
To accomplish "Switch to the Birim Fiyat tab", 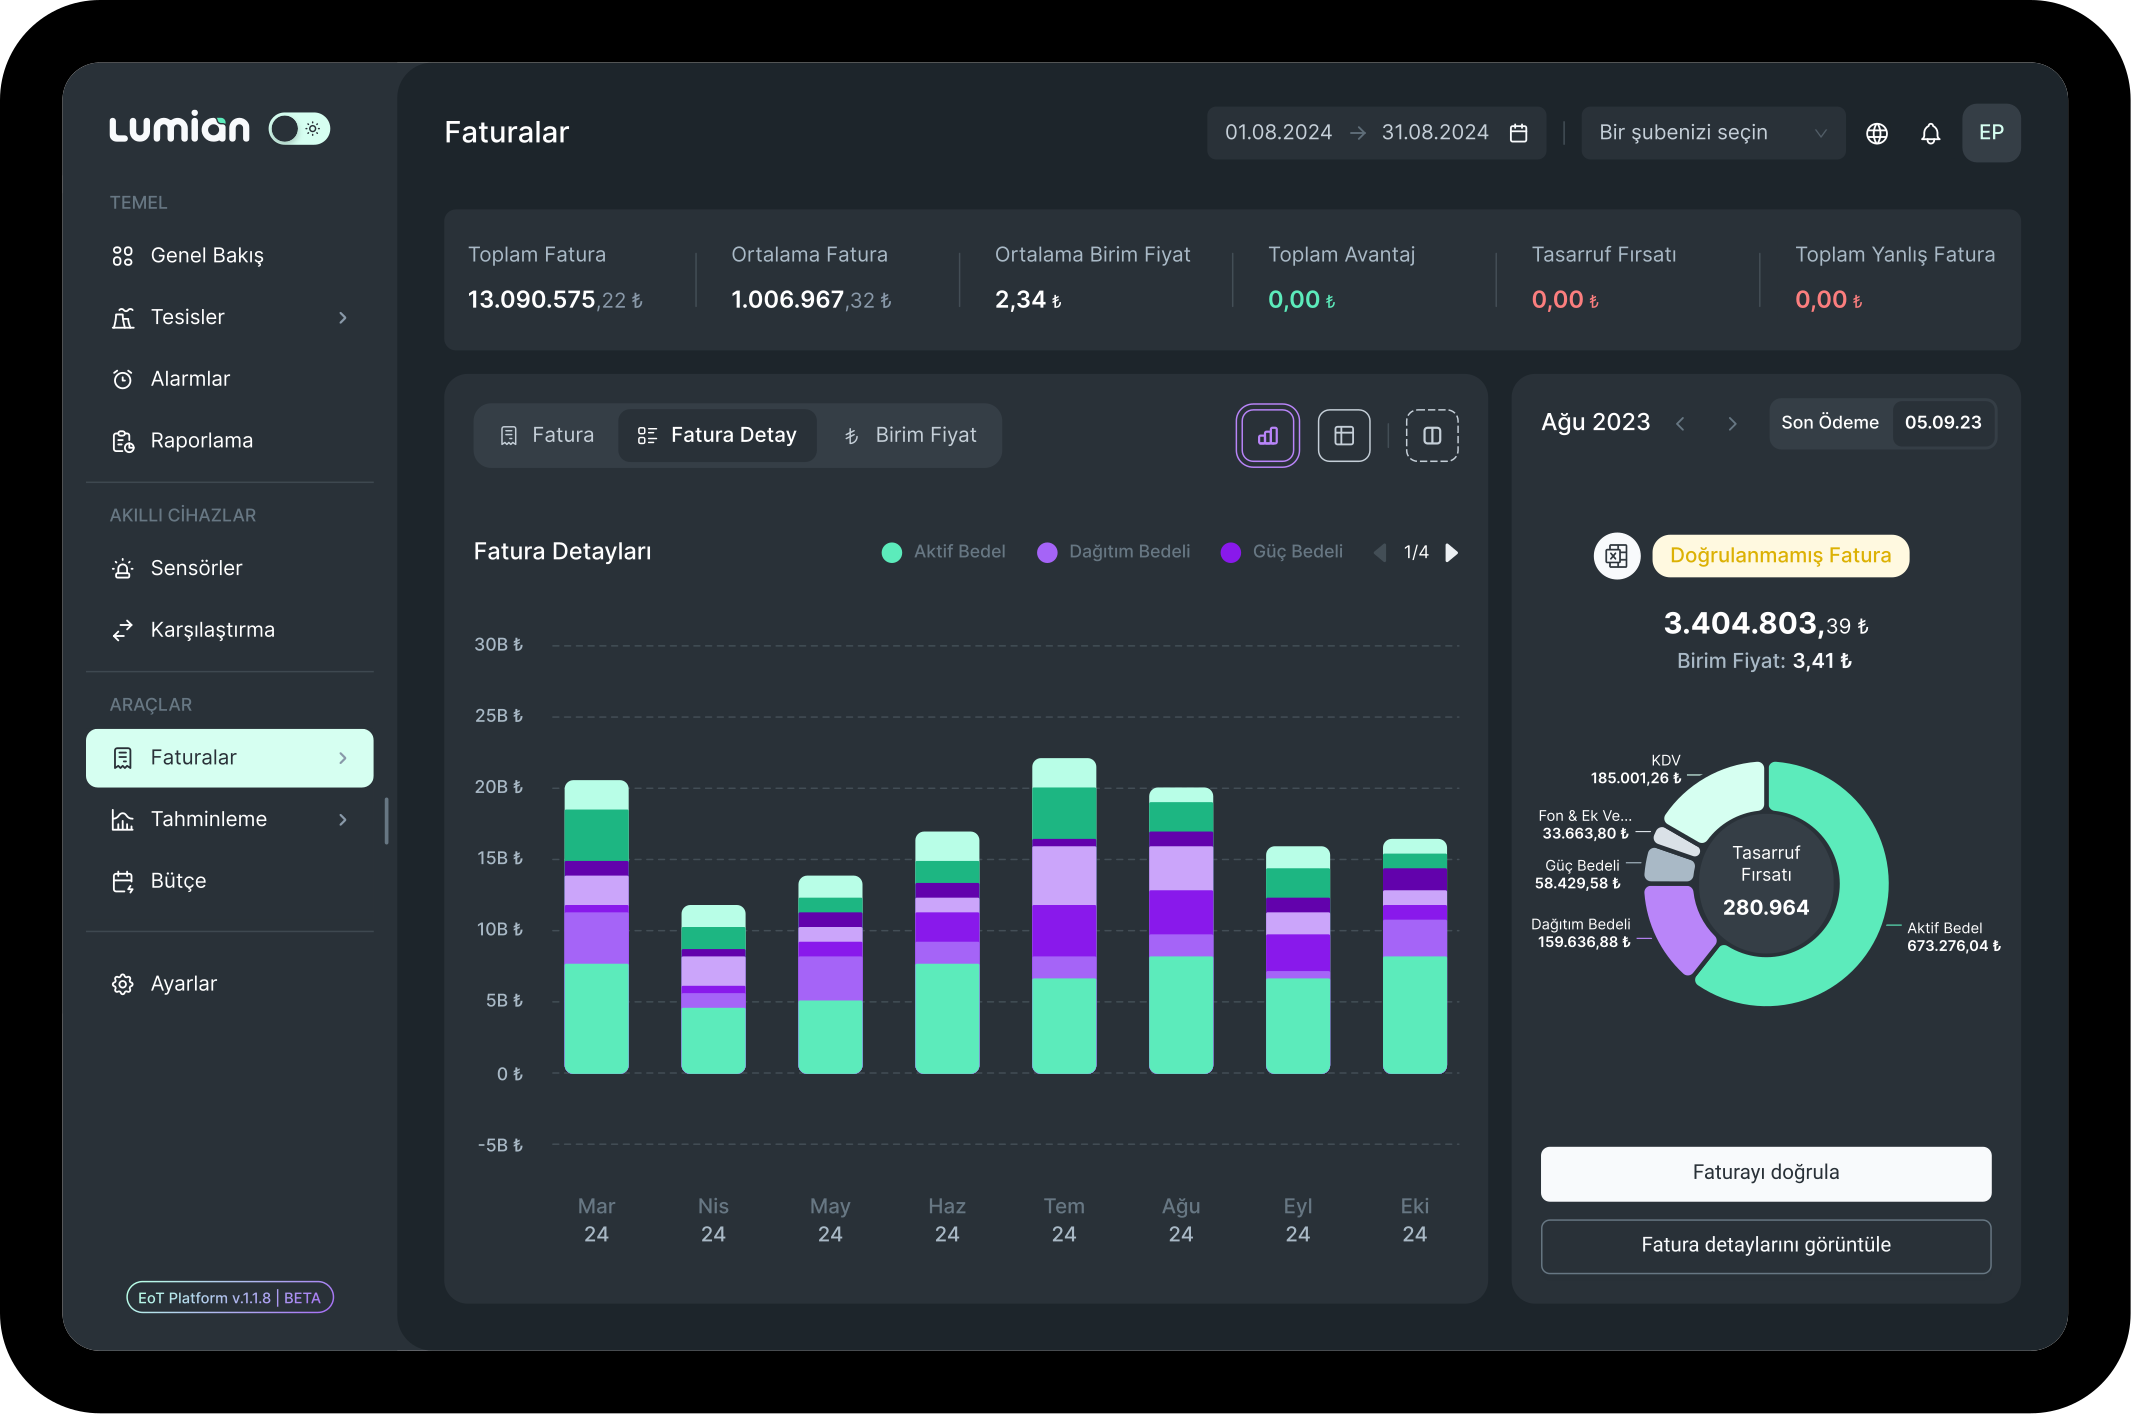I will click(910, 436).
